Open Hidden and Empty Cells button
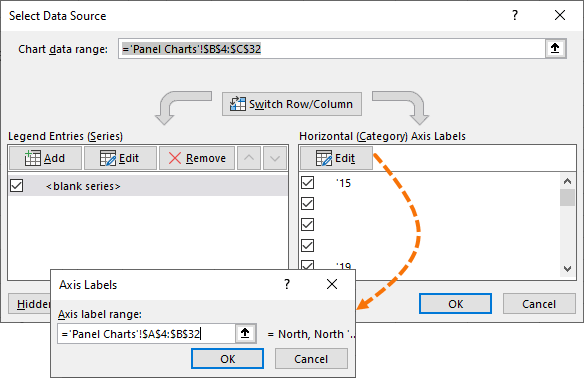This screenshot has height=378, width=584. click(30, 304)
